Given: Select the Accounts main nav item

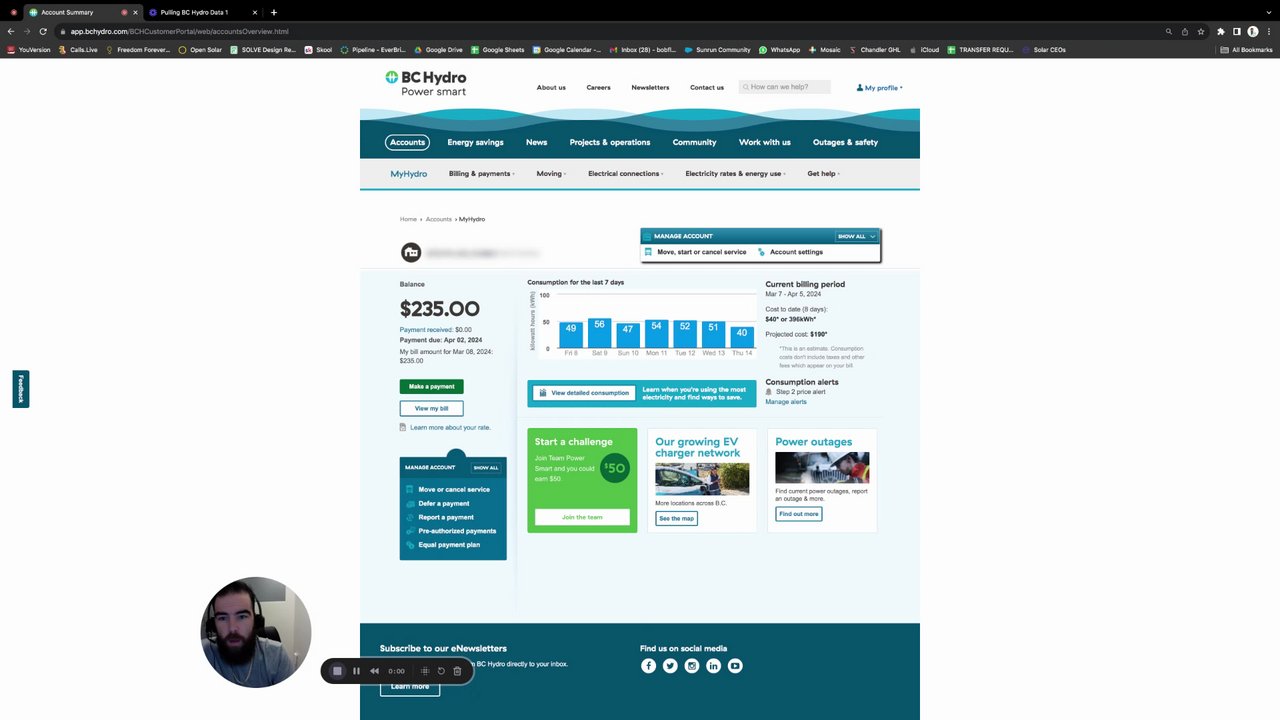Looking at the screenshot, I should [x=407, y=142].
